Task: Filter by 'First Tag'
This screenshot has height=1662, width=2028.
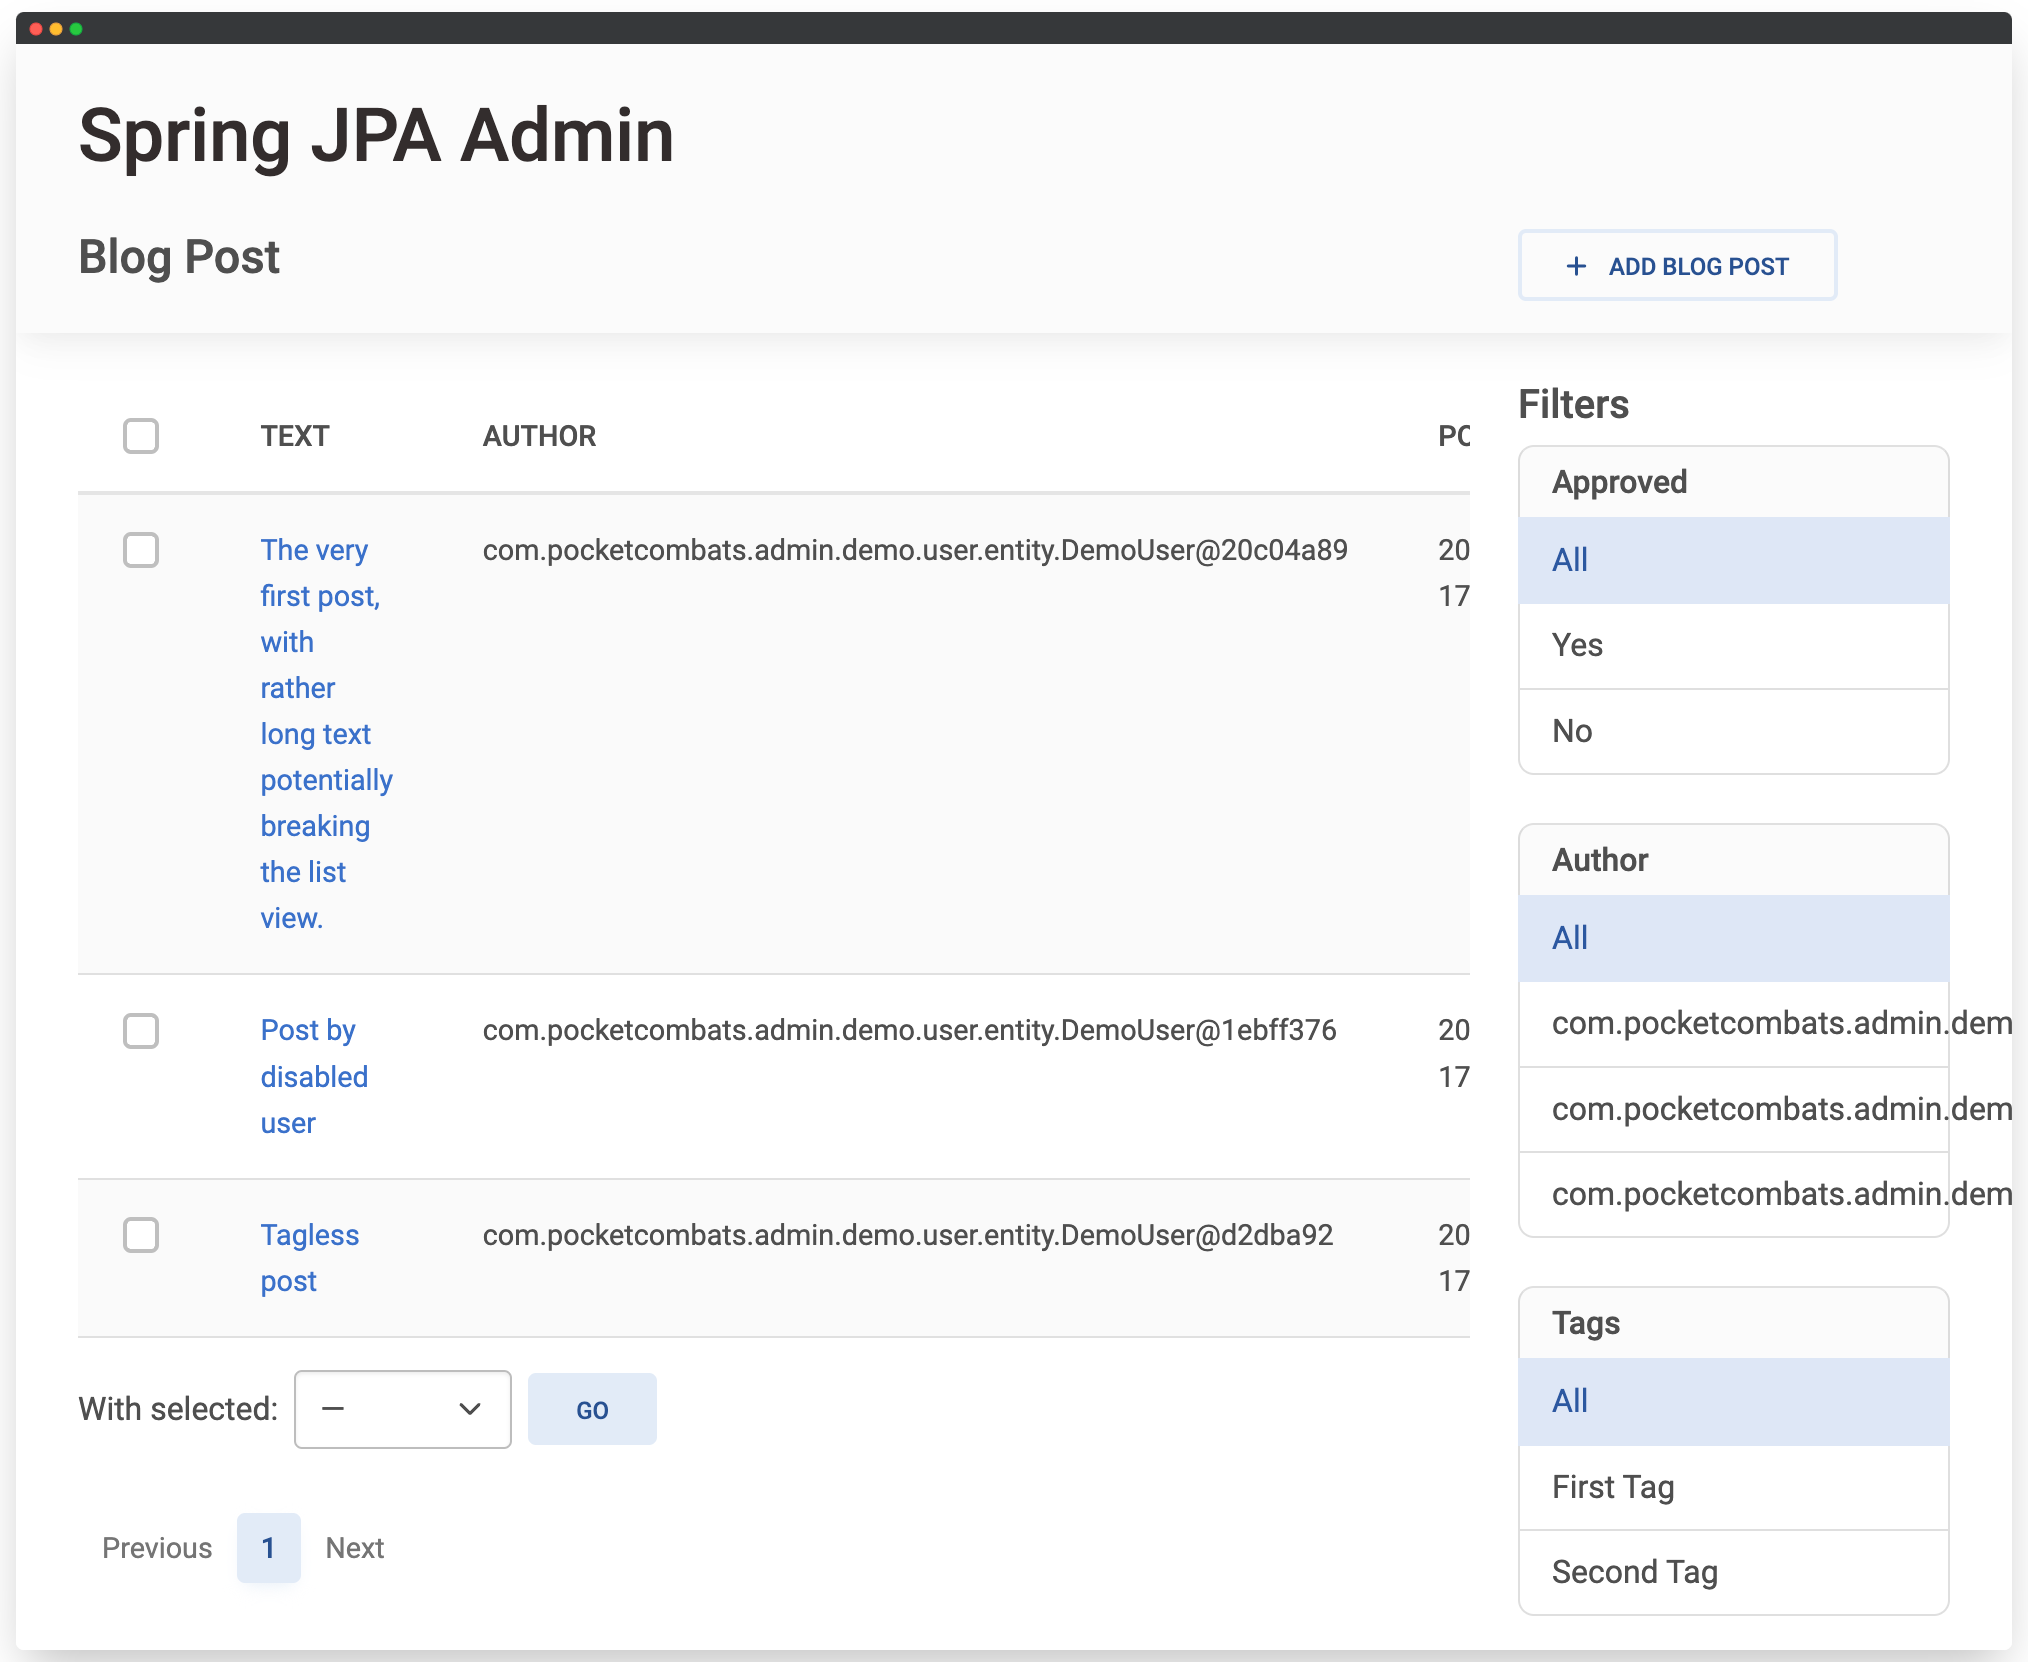Action: point(1733,1487)
